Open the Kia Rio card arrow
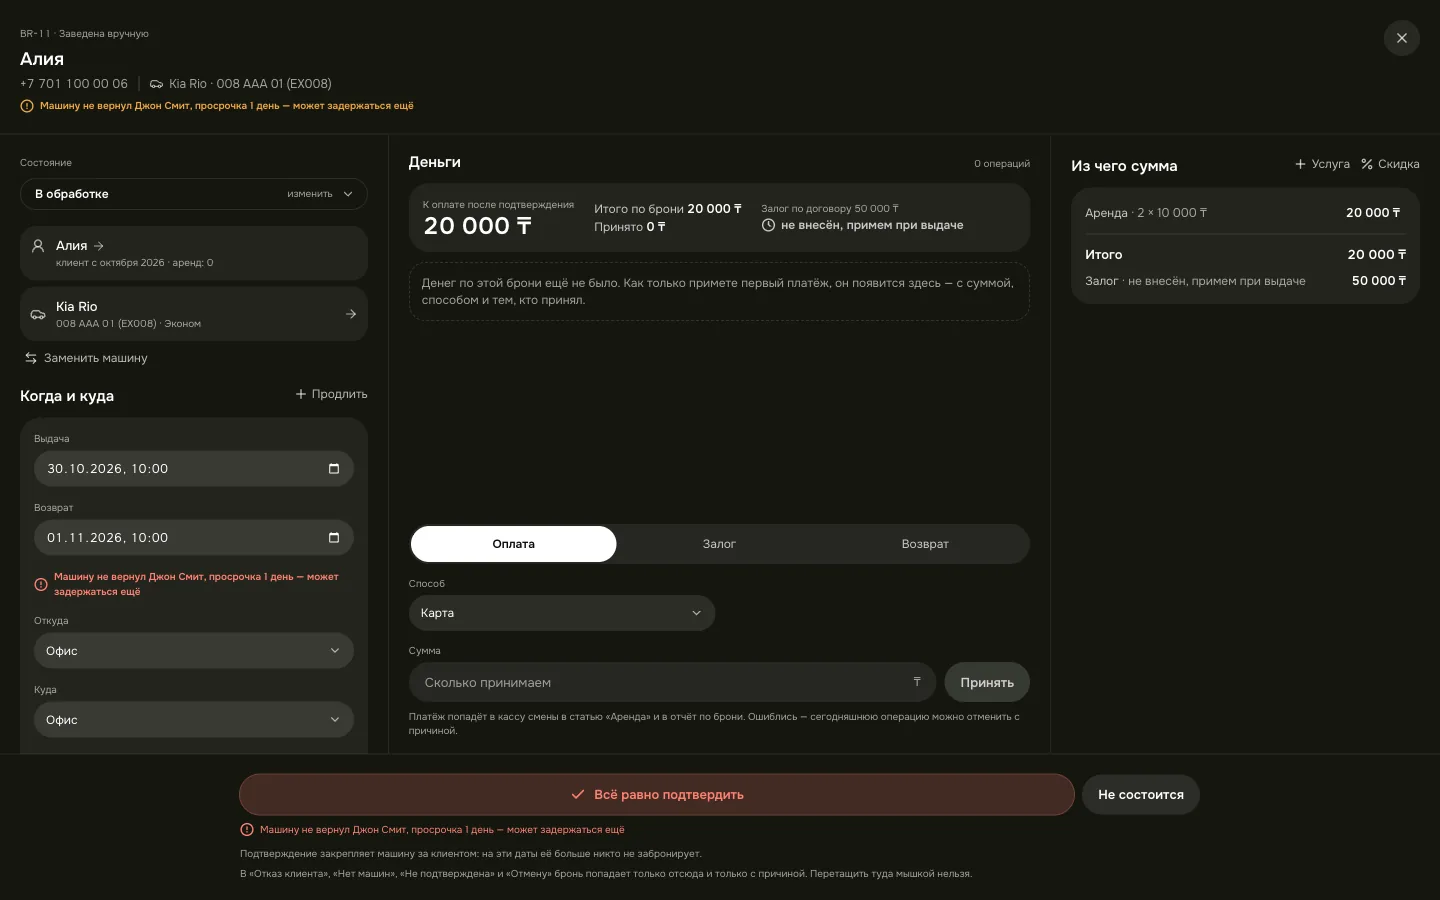The height and width of the screenshot is (900, 1440). point(351,314)
